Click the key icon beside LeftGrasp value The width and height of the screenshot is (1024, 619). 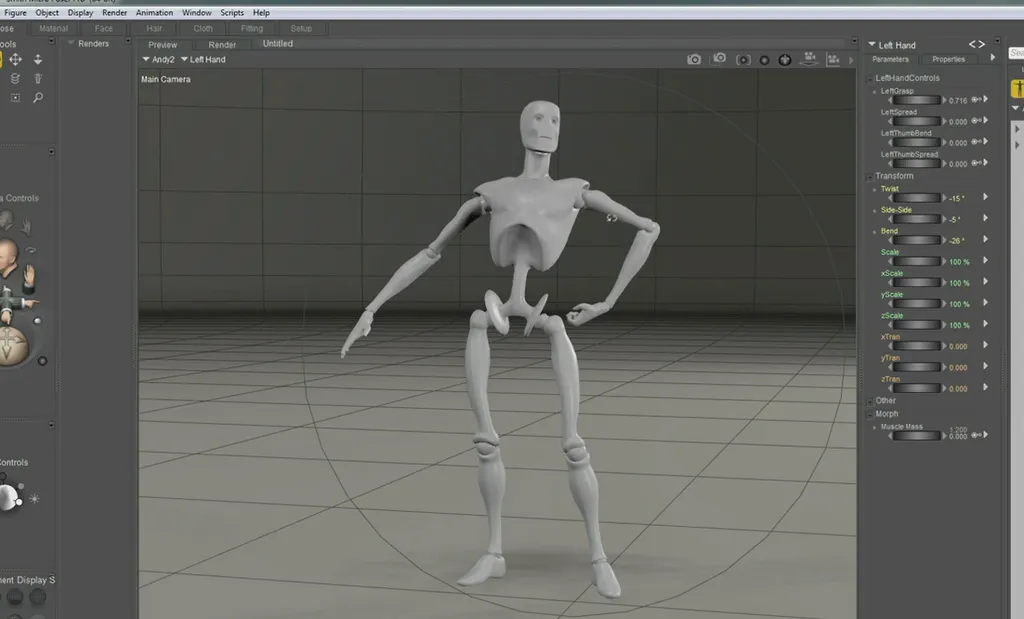[976, 100]
